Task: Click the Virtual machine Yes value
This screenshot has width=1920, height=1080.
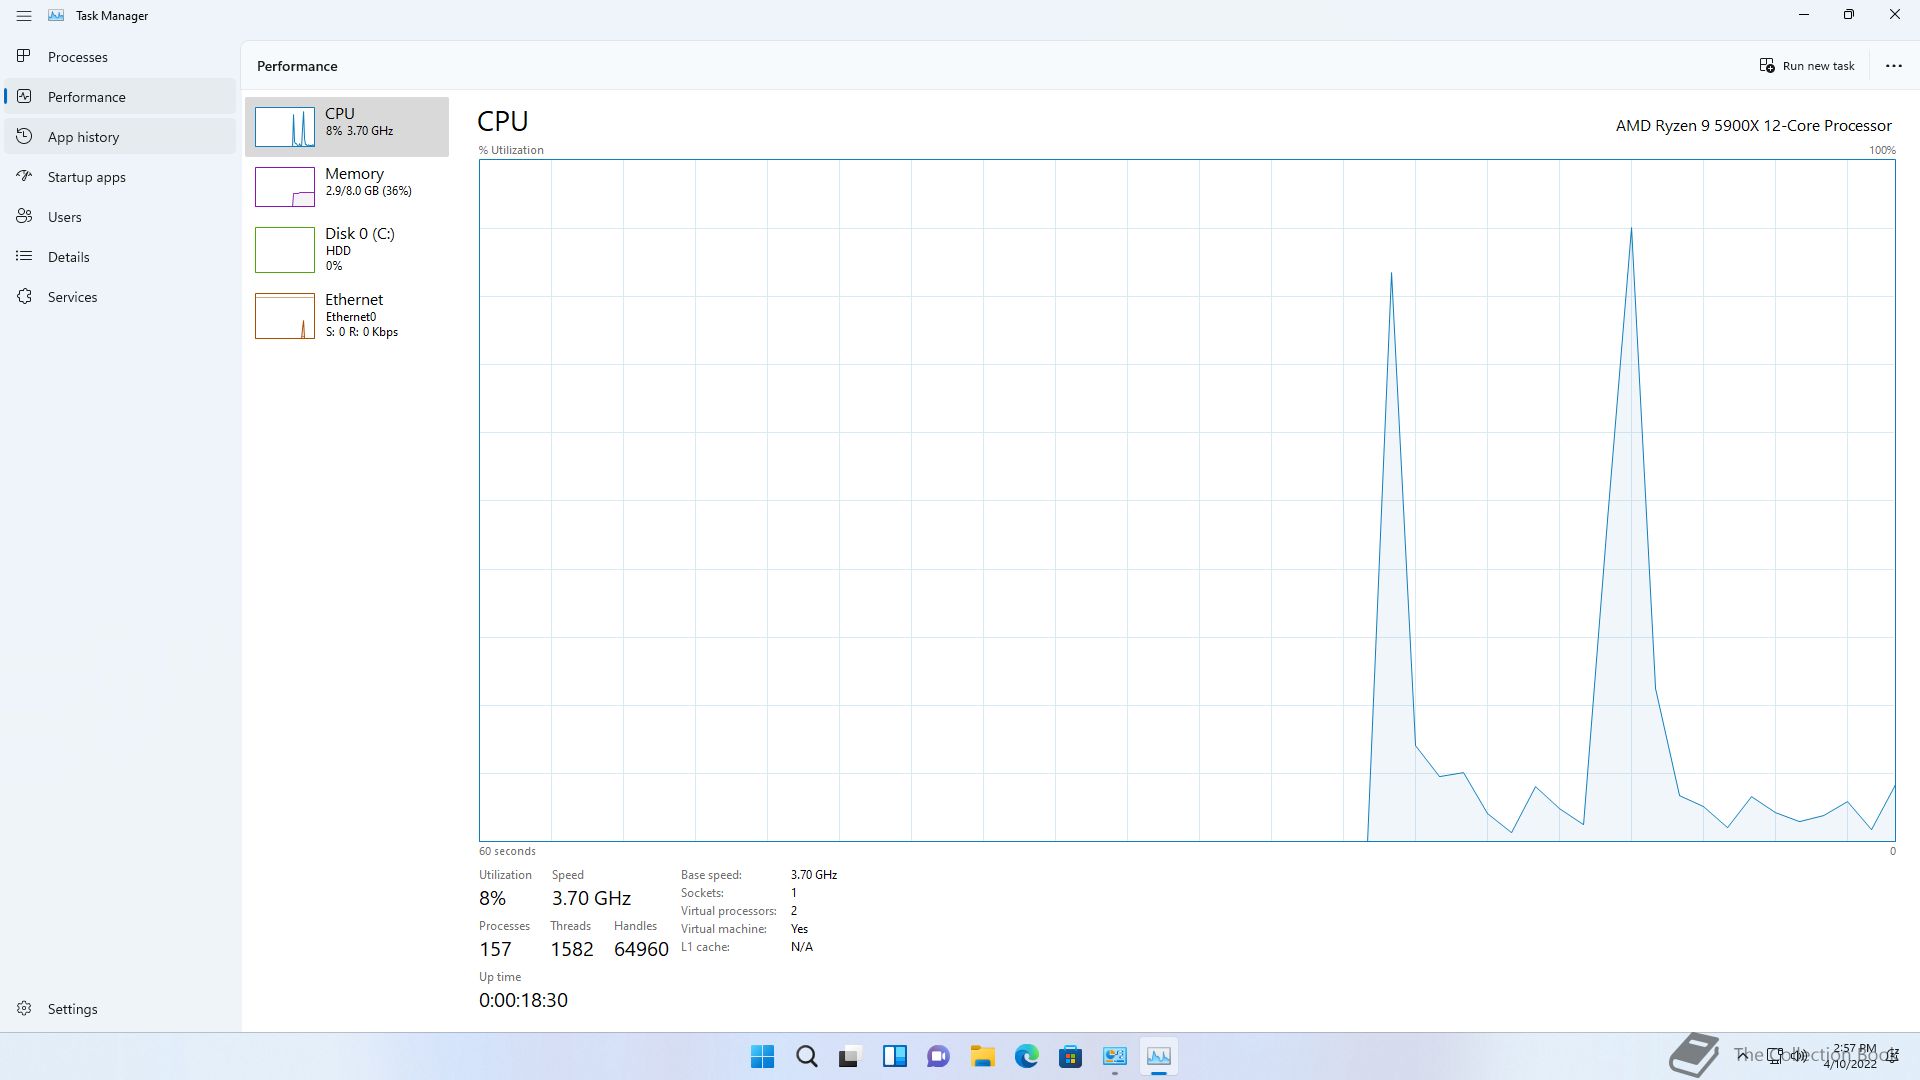Action: 799,929
